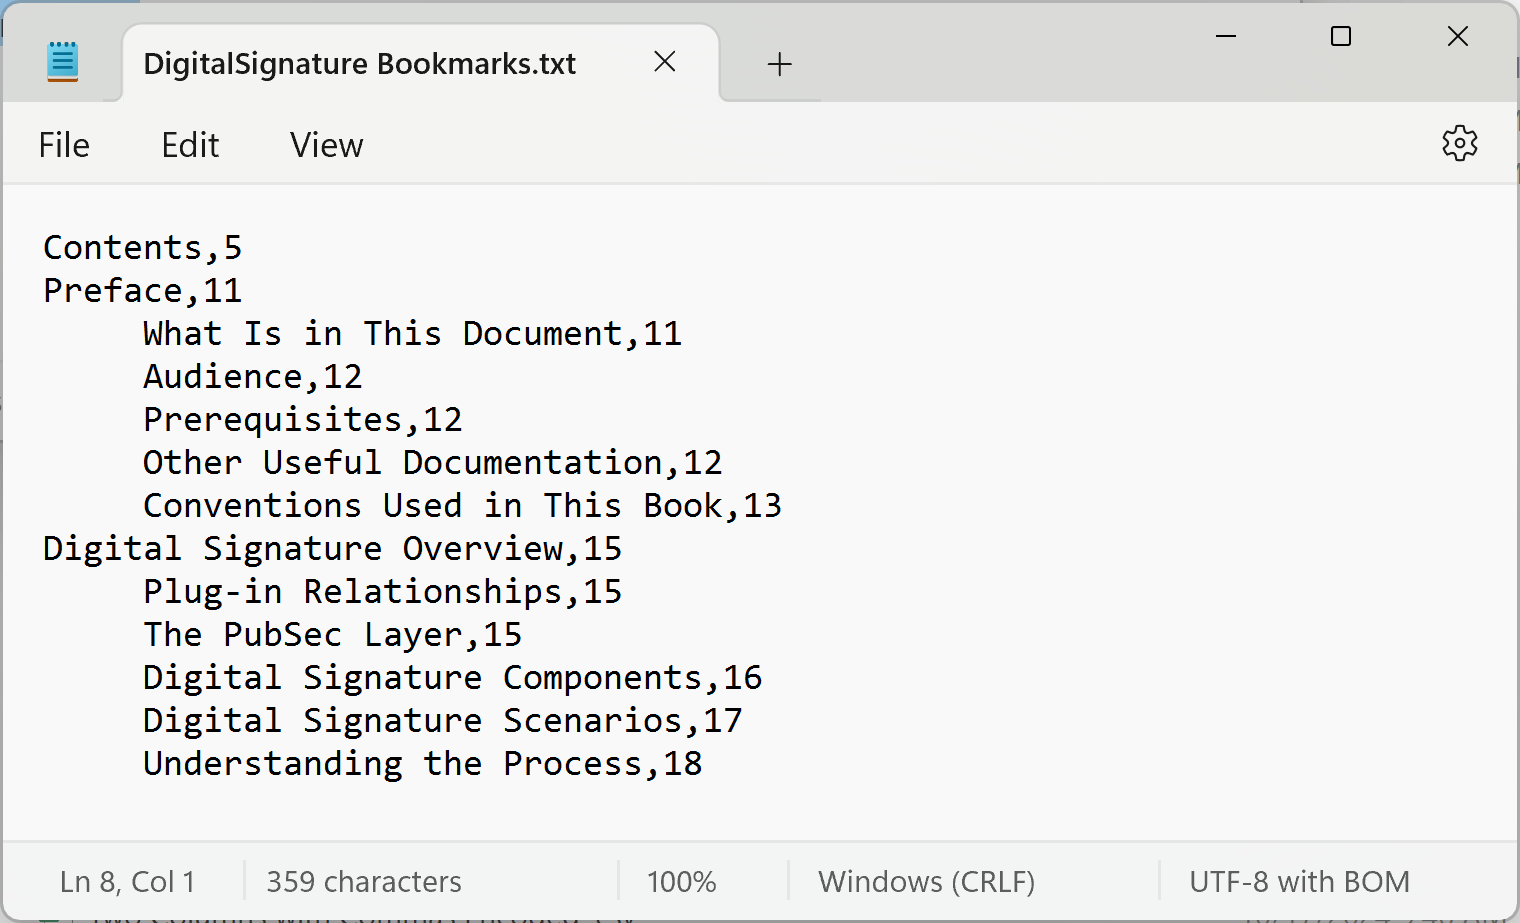This screenshot has height=923, width=1520.
Task: Click the 359 characters status entry
Action: 364,882
